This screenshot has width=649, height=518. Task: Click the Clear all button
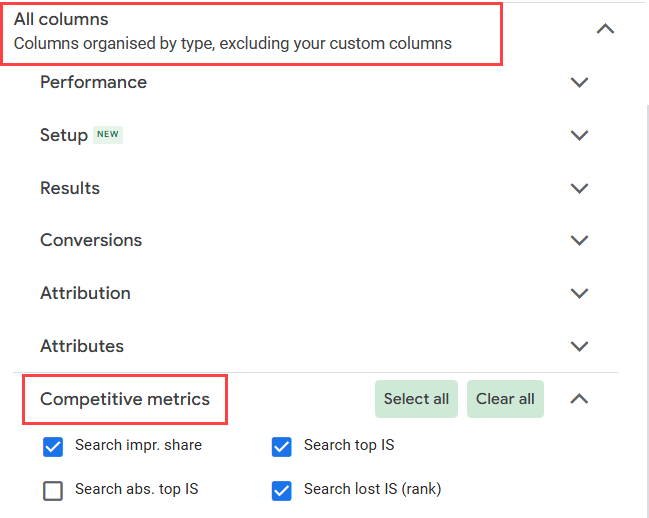click(505, 399)
